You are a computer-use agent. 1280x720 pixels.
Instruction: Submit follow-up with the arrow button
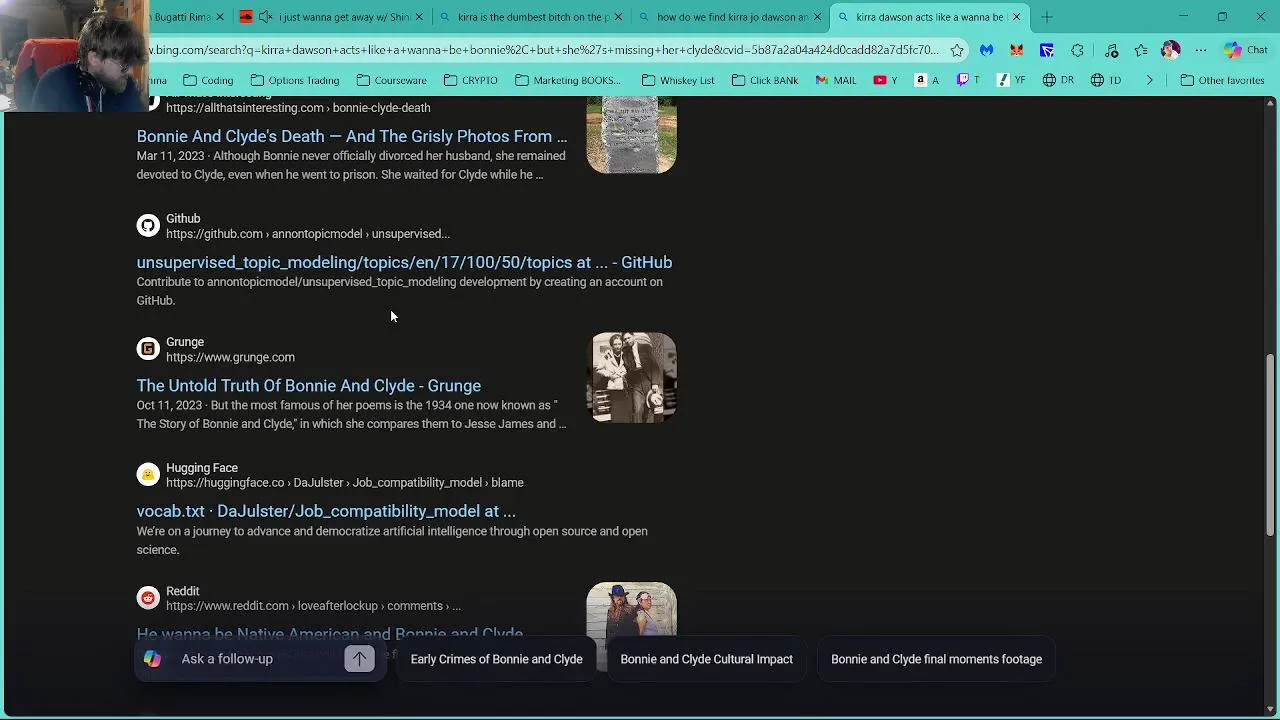[x=359, y=659]
